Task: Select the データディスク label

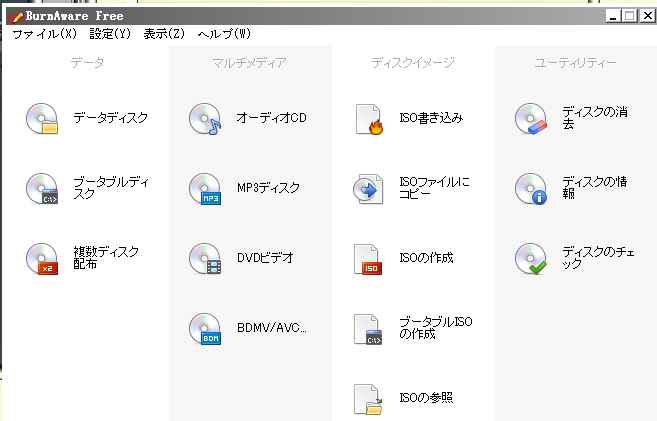Action: [x=111, y=118]
